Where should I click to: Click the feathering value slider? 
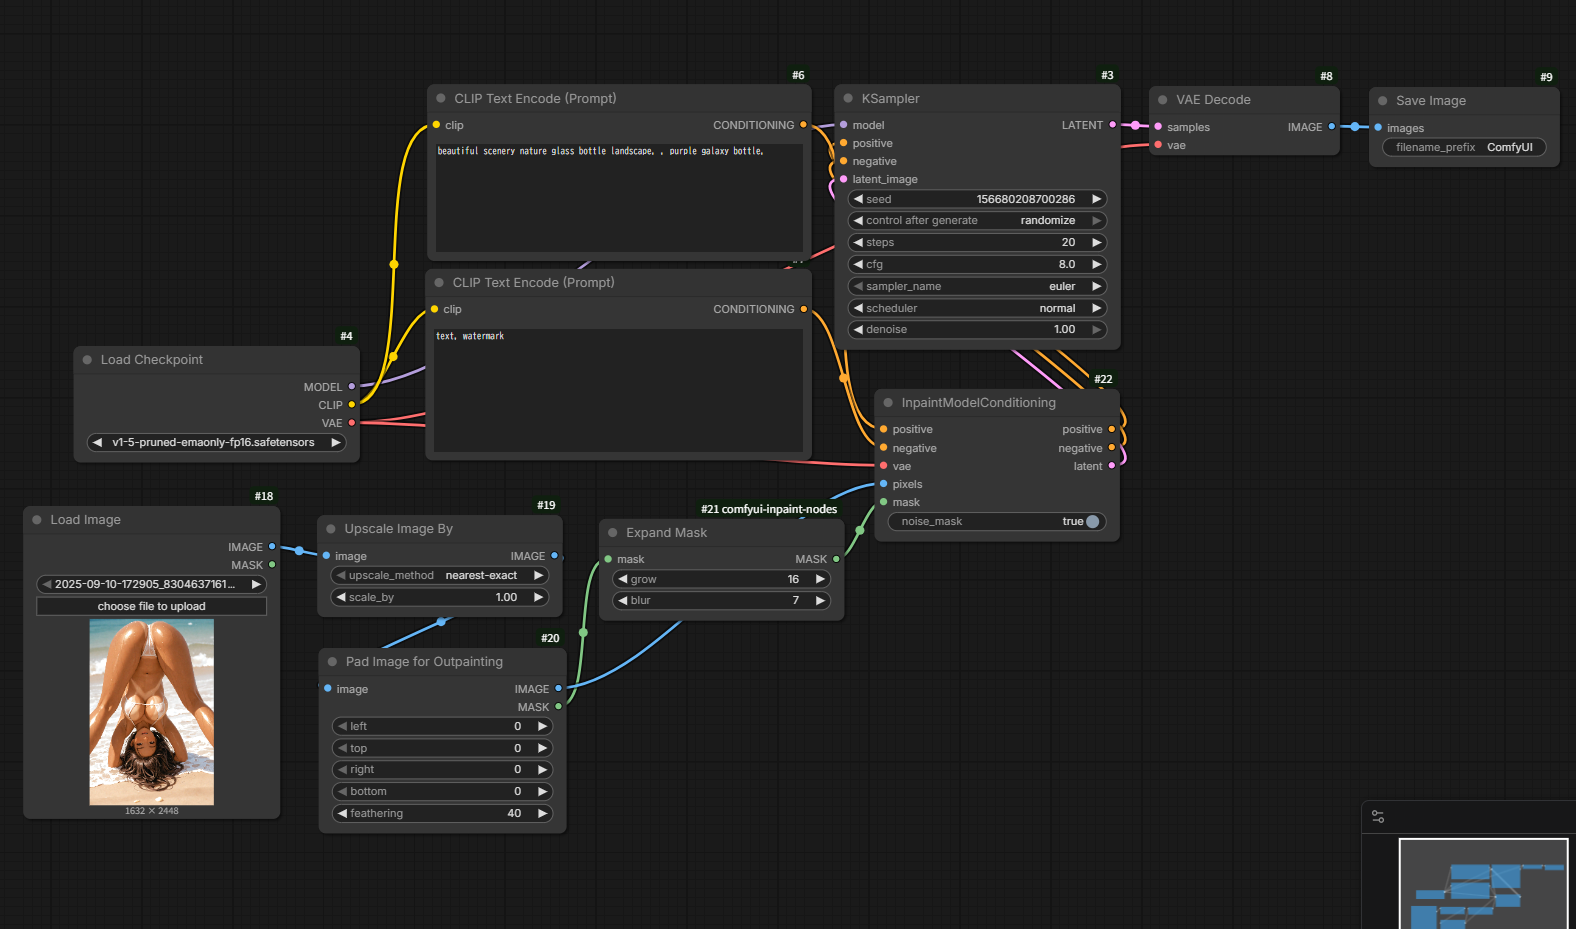point(440,814)
